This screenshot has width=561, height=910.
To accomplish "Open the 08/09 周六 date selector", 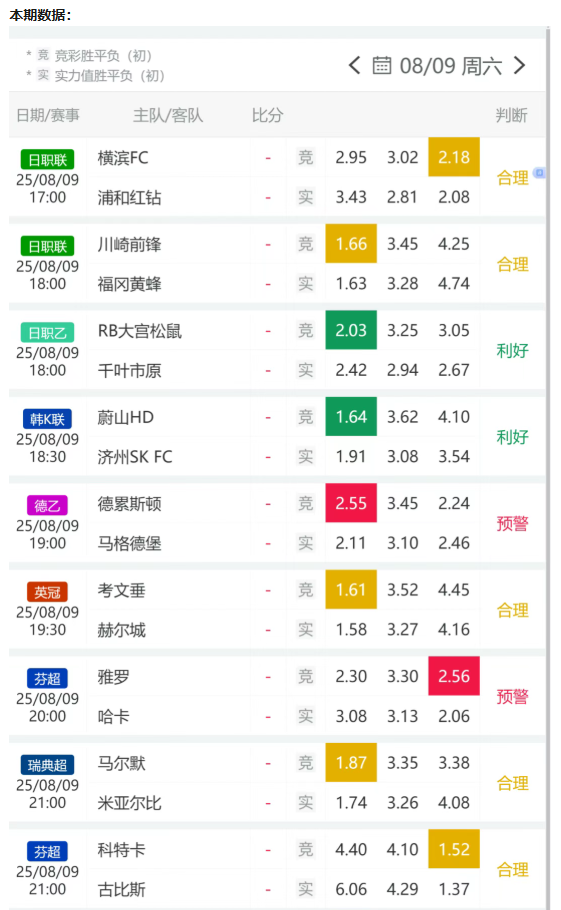I will point(450,66).
